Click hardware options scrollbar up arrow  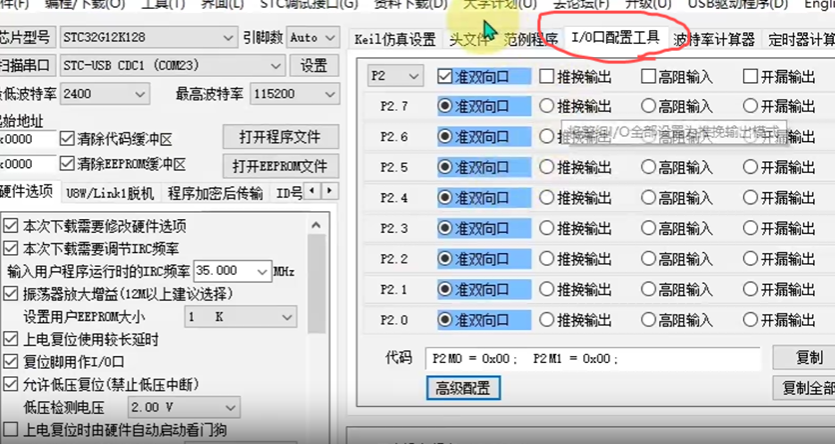(316, 225)
